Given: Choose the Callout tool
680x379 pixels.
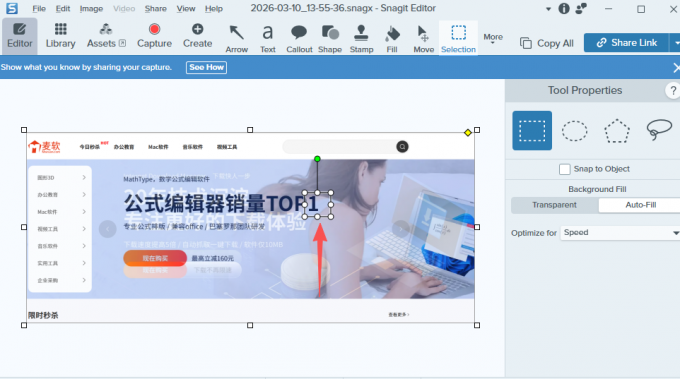Looking at the screenshot, I should coord(299,38).
